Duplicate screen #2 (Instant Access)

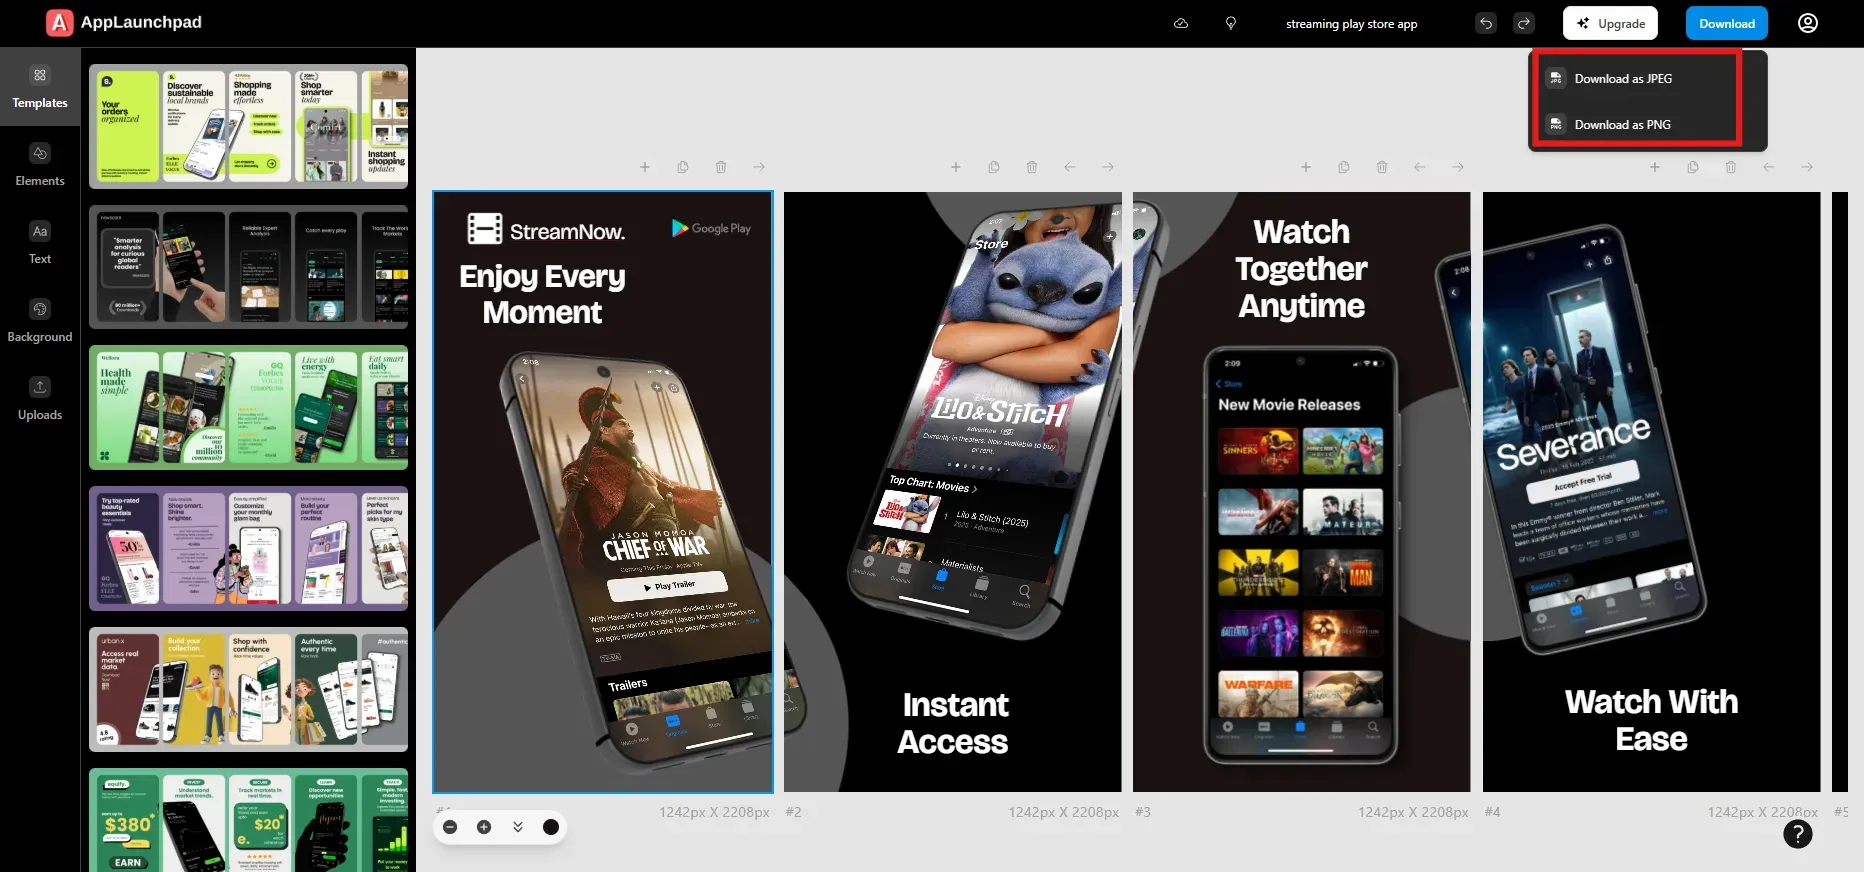tap(994, 167)
